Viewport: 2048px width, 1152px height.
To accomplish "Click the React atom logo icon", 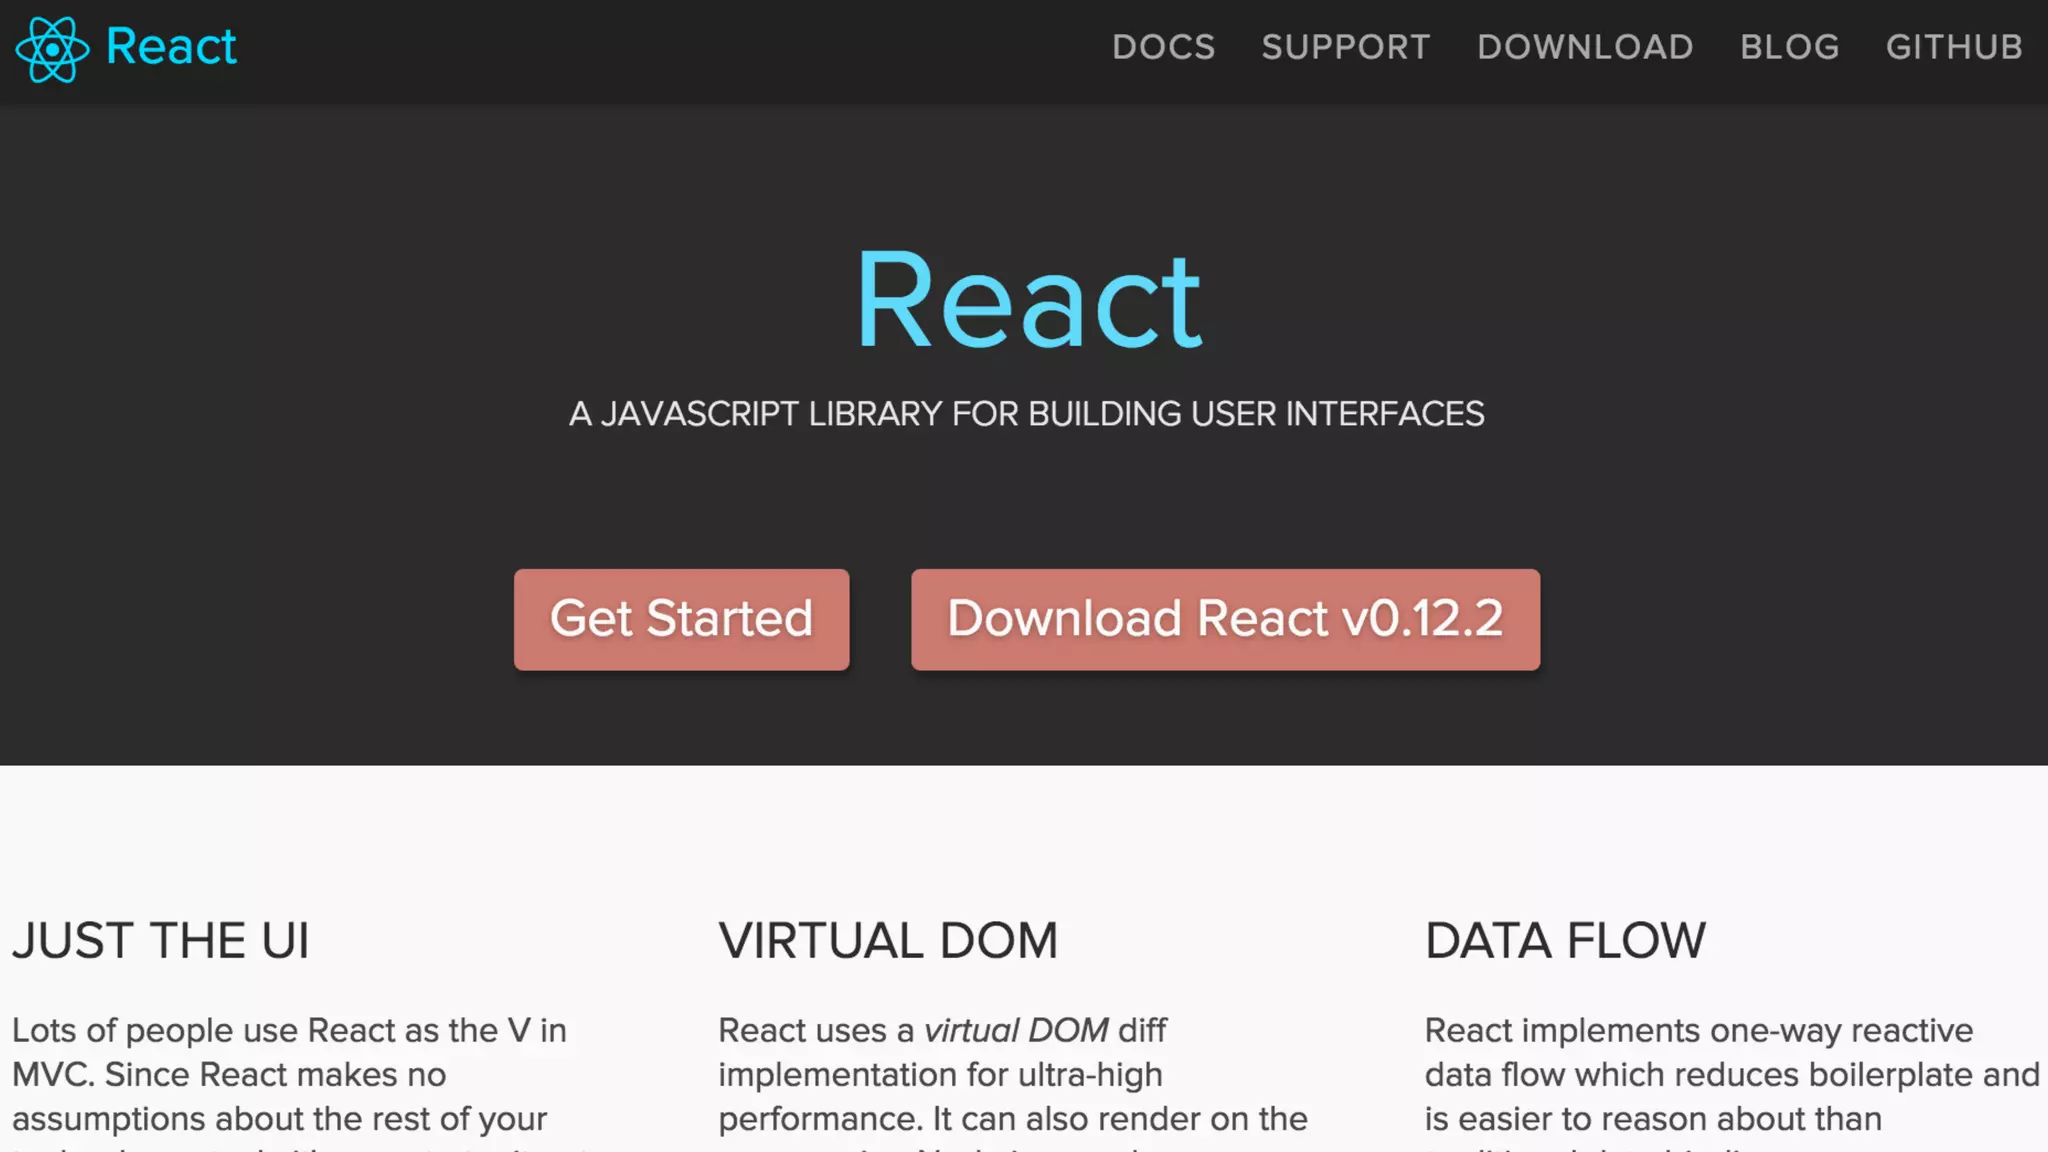I will (52, 48).
